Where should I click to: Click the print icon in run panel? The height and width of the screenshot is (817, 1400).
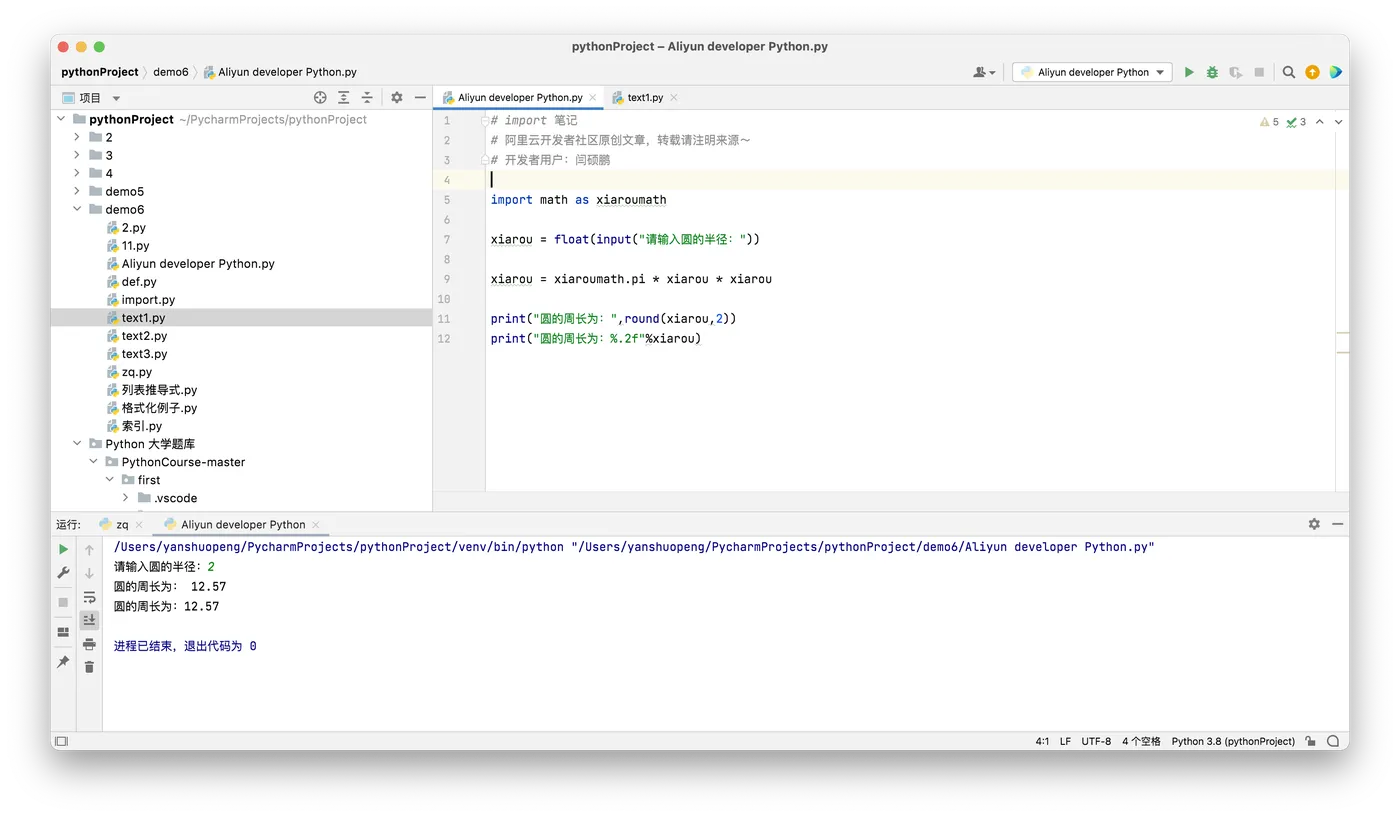tap(89, 644)
